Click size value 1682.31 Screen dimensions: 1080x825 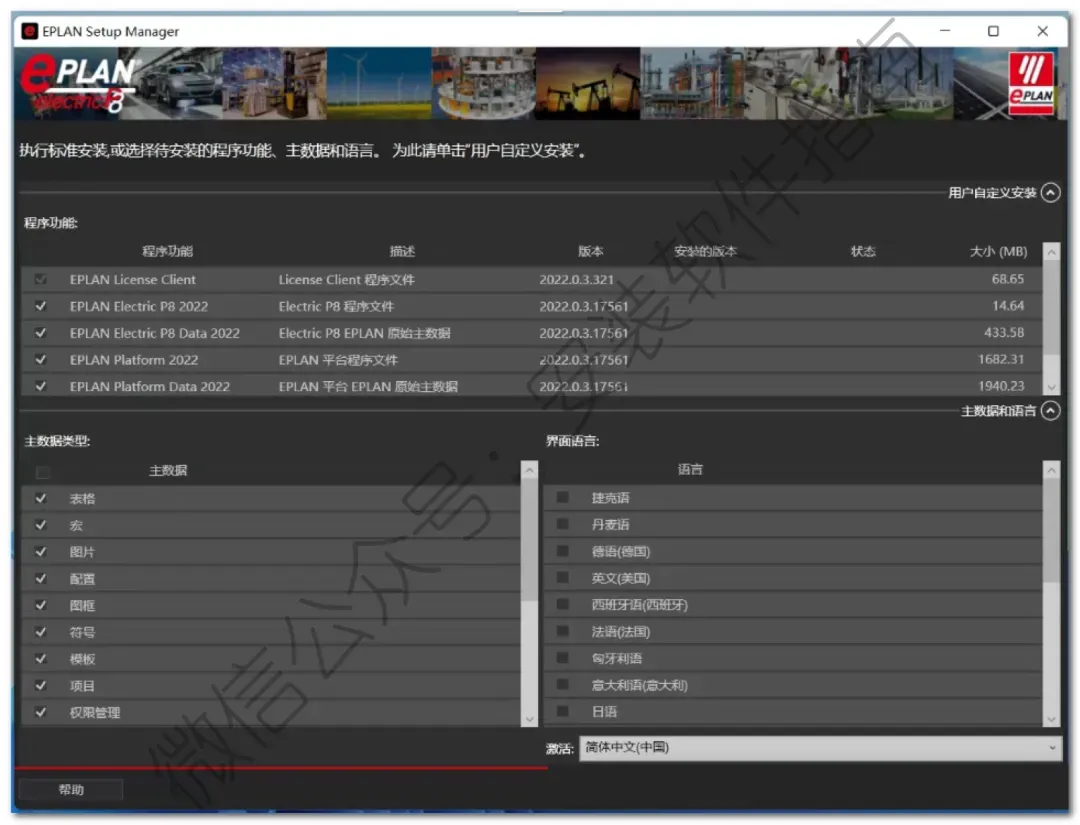(x=1001, y=359)
